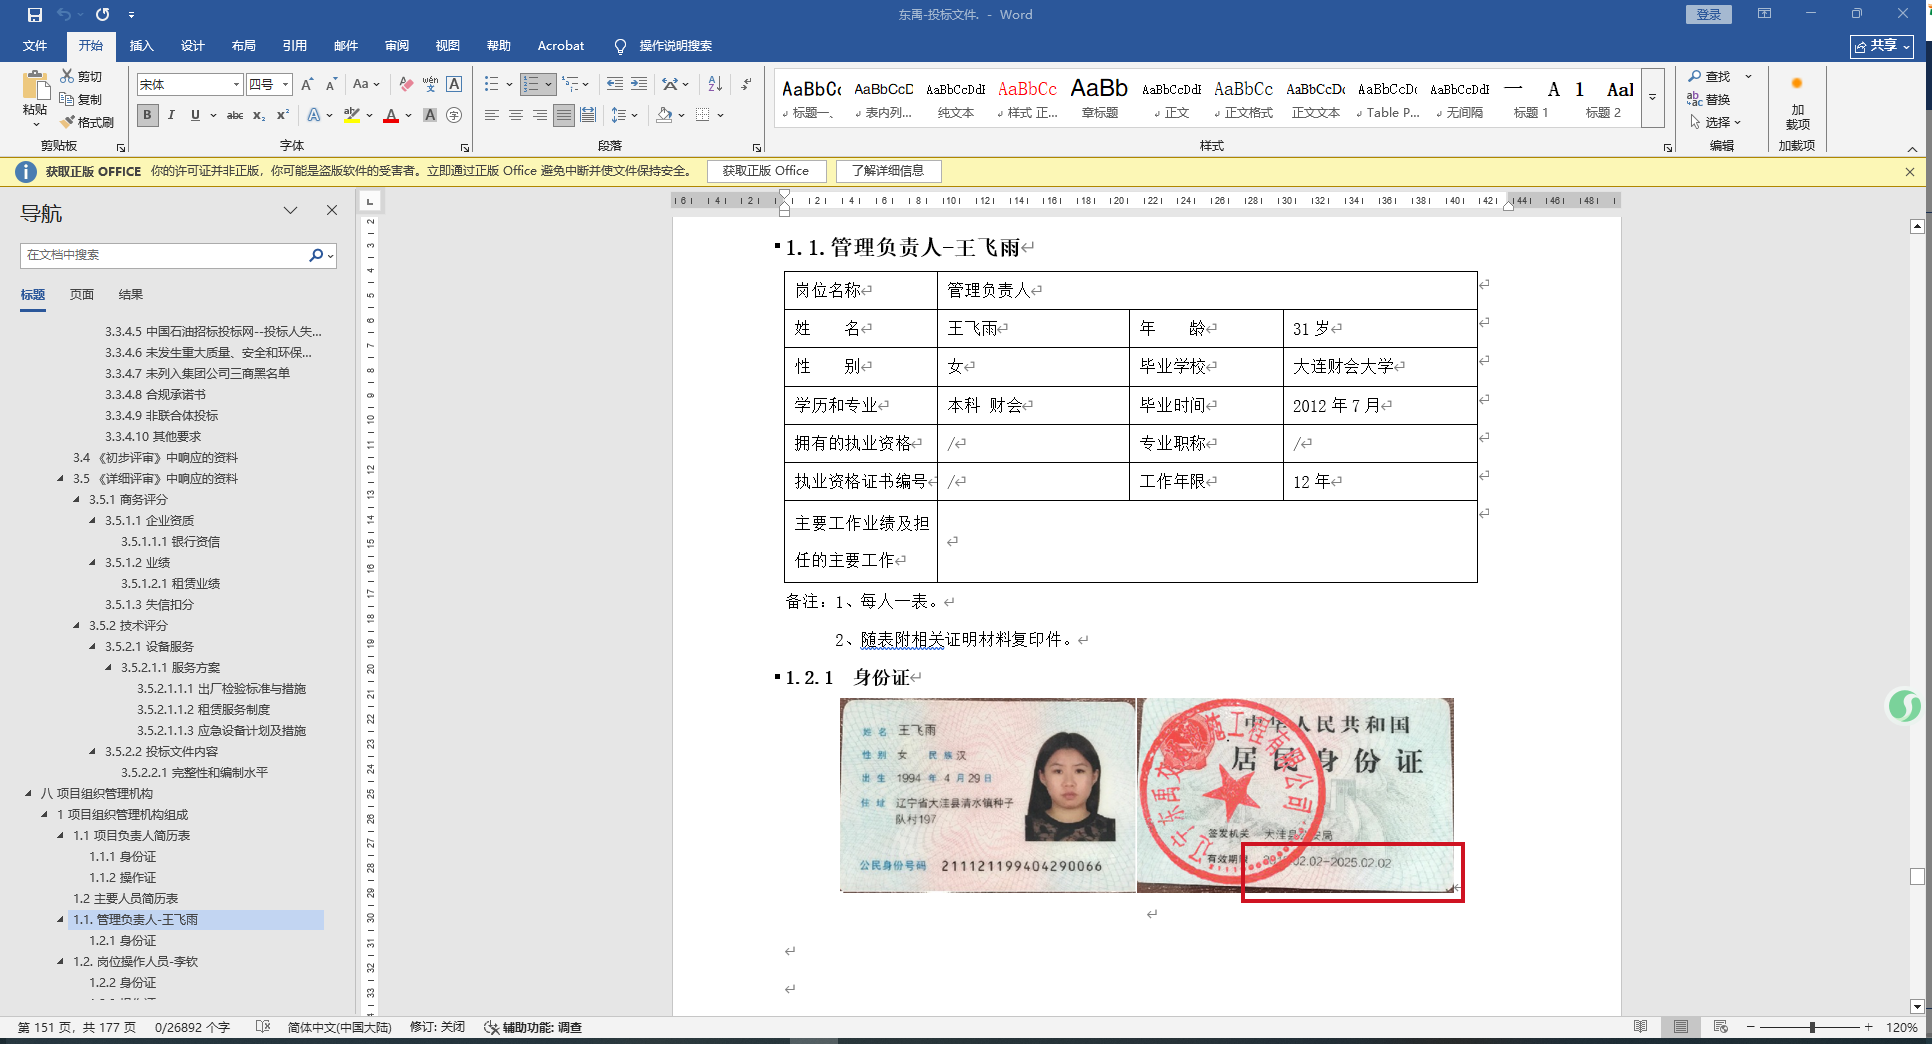This screenshot has width=1932, height=1044.
Task: Click the save icon in title bar
Action: (35, 14)
